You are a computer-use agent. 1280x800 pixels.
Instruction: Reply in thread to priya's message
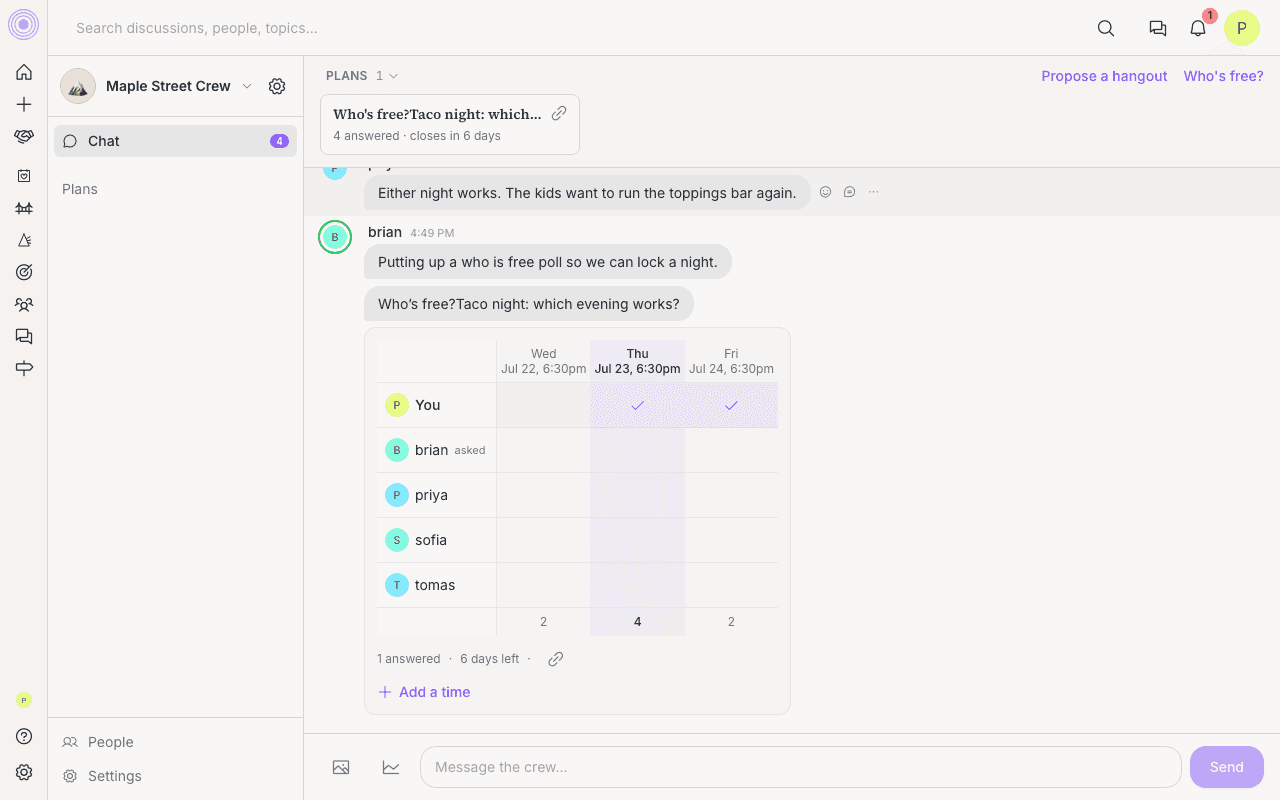849,192
